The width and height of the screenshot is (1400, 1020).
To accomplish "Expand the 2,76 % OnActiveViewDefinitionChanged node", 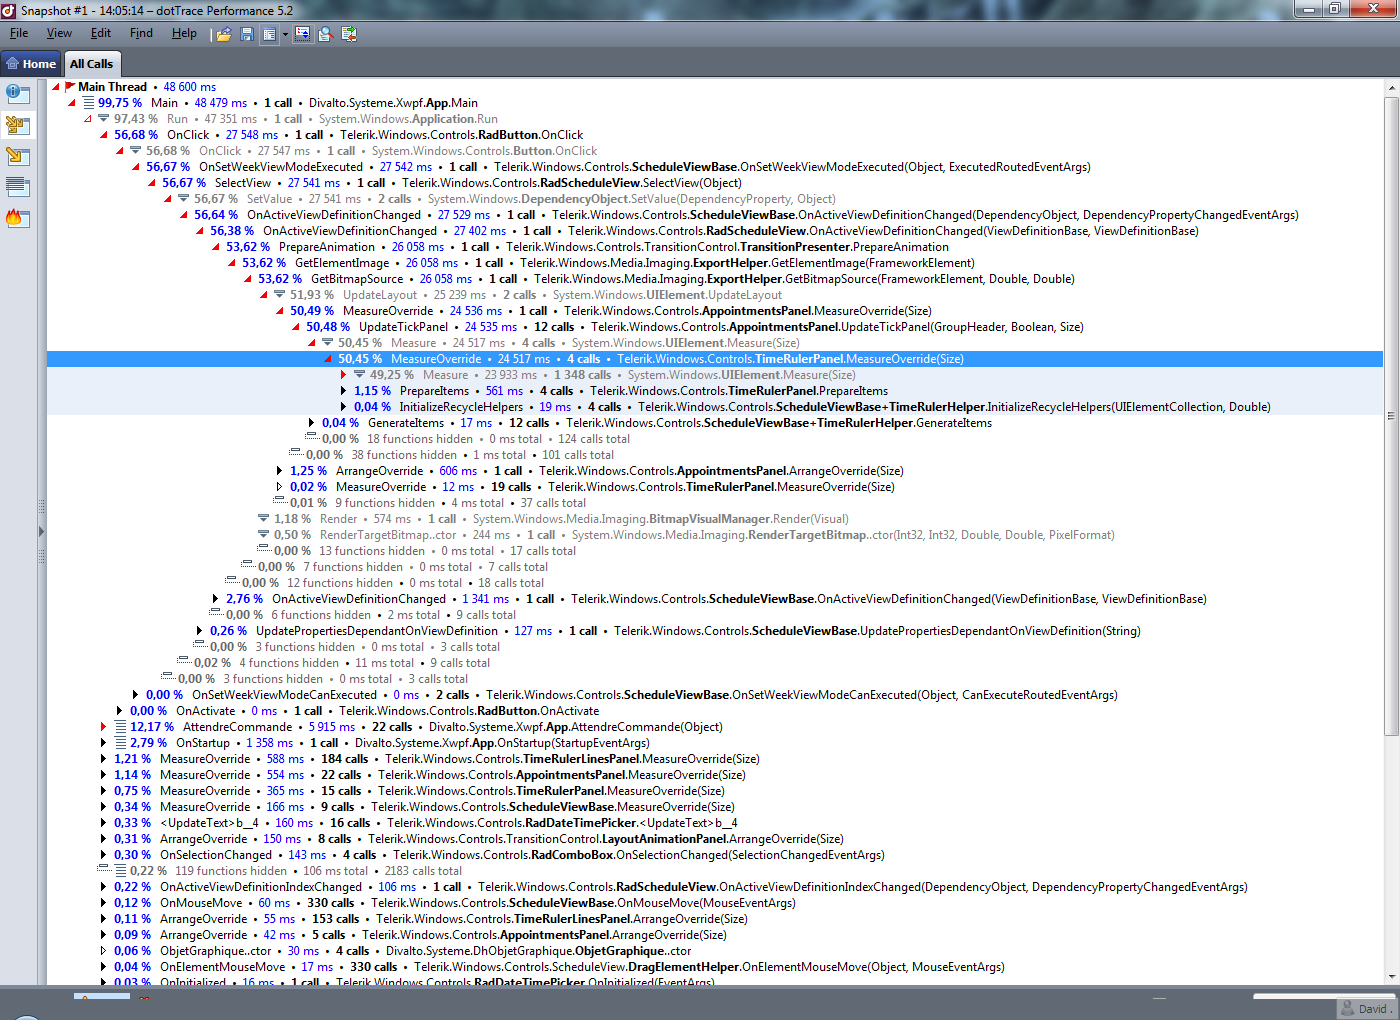I will click(x=216, y=599).
